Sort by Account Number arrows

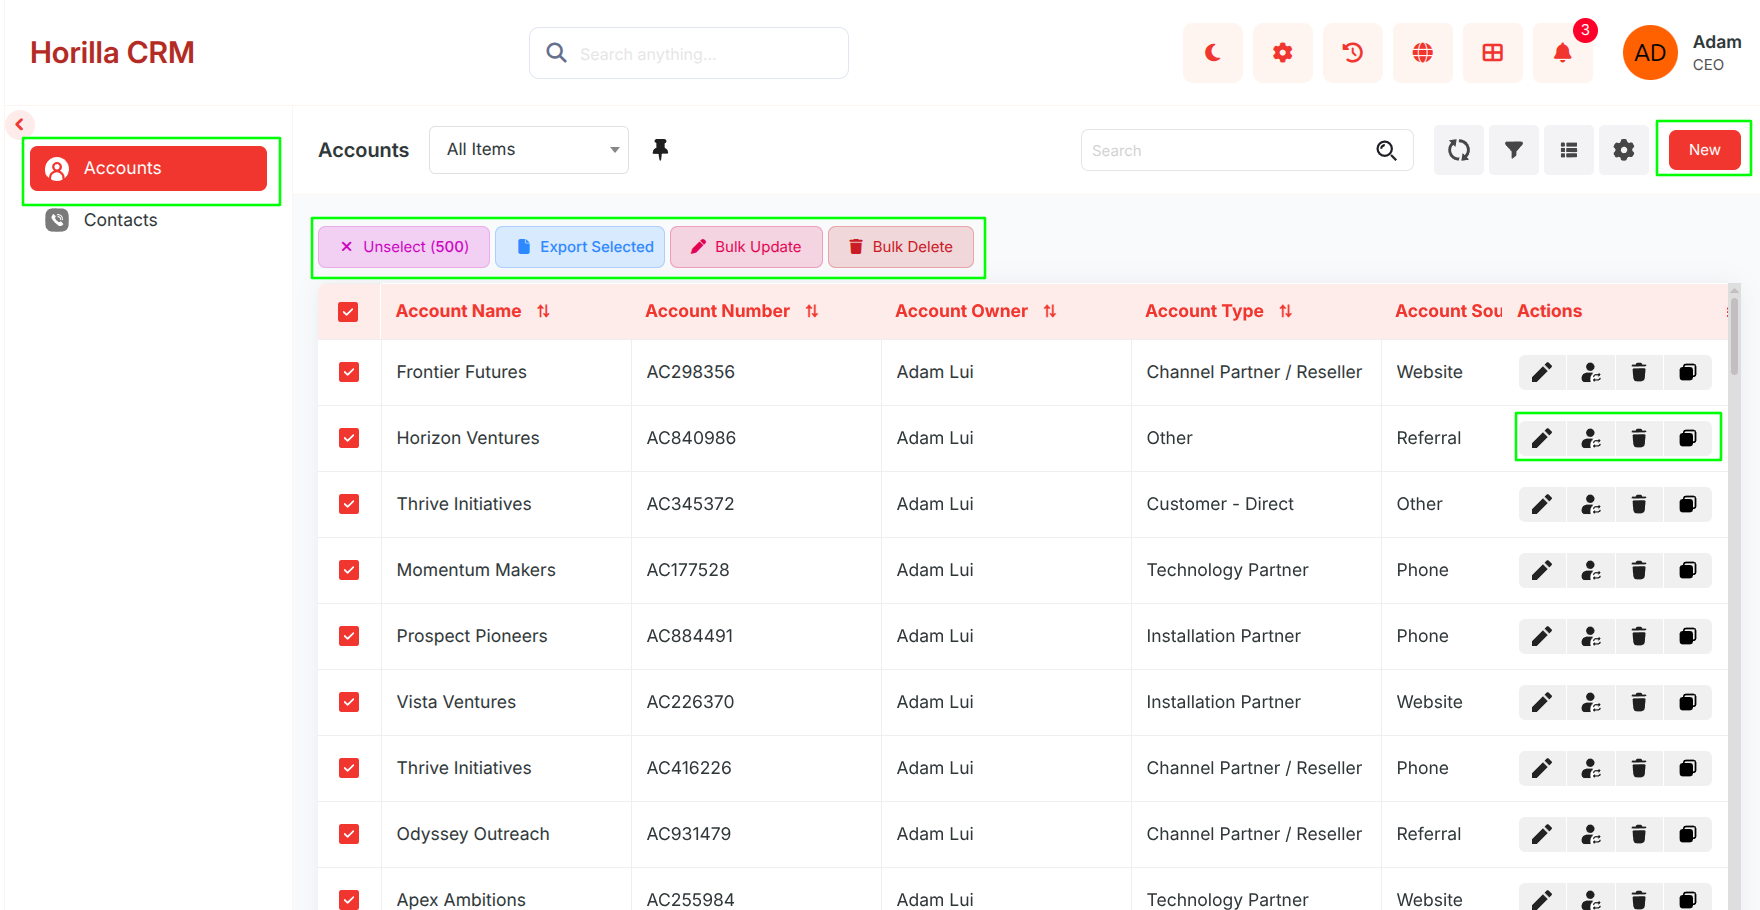pyautogui.click(x=812, y=311)
